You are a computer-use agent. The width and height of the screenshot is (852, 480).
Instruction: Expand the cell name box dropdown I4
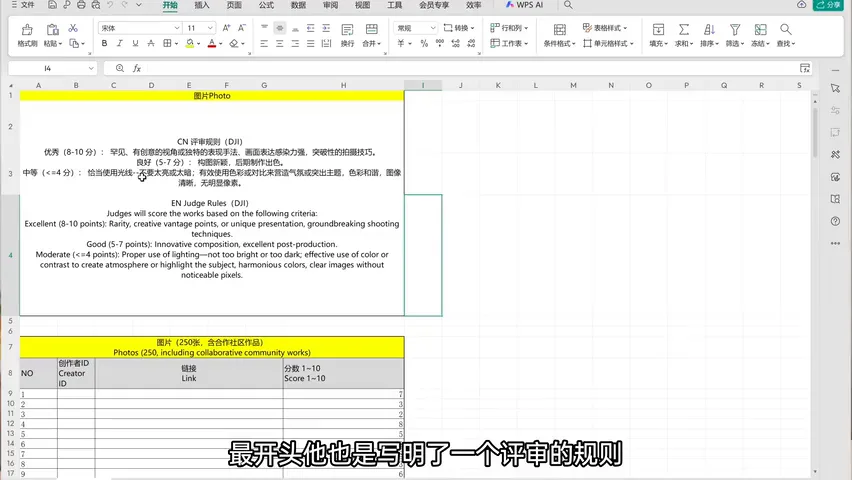[x=91, y=68]
